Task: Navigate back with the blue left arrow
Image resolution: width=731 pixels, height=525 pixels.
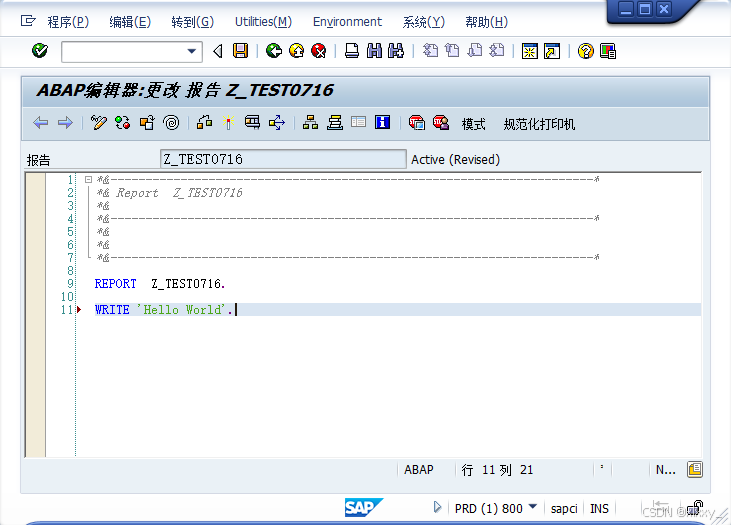Action: pos(41,123)
